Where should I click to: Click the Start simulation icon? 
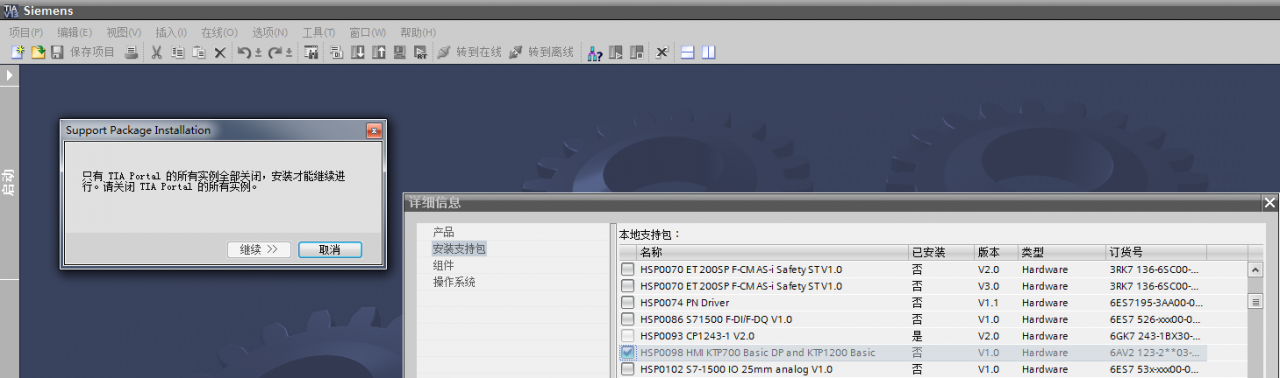click(x=399, y=52)
